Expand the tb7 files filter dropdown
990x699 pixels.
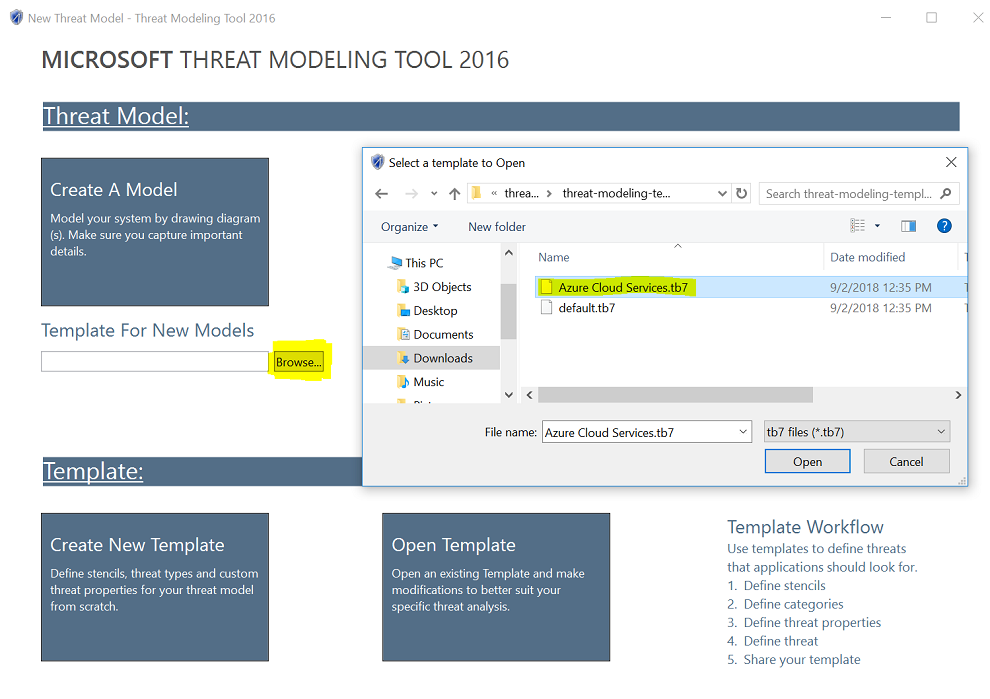(941, 431)
